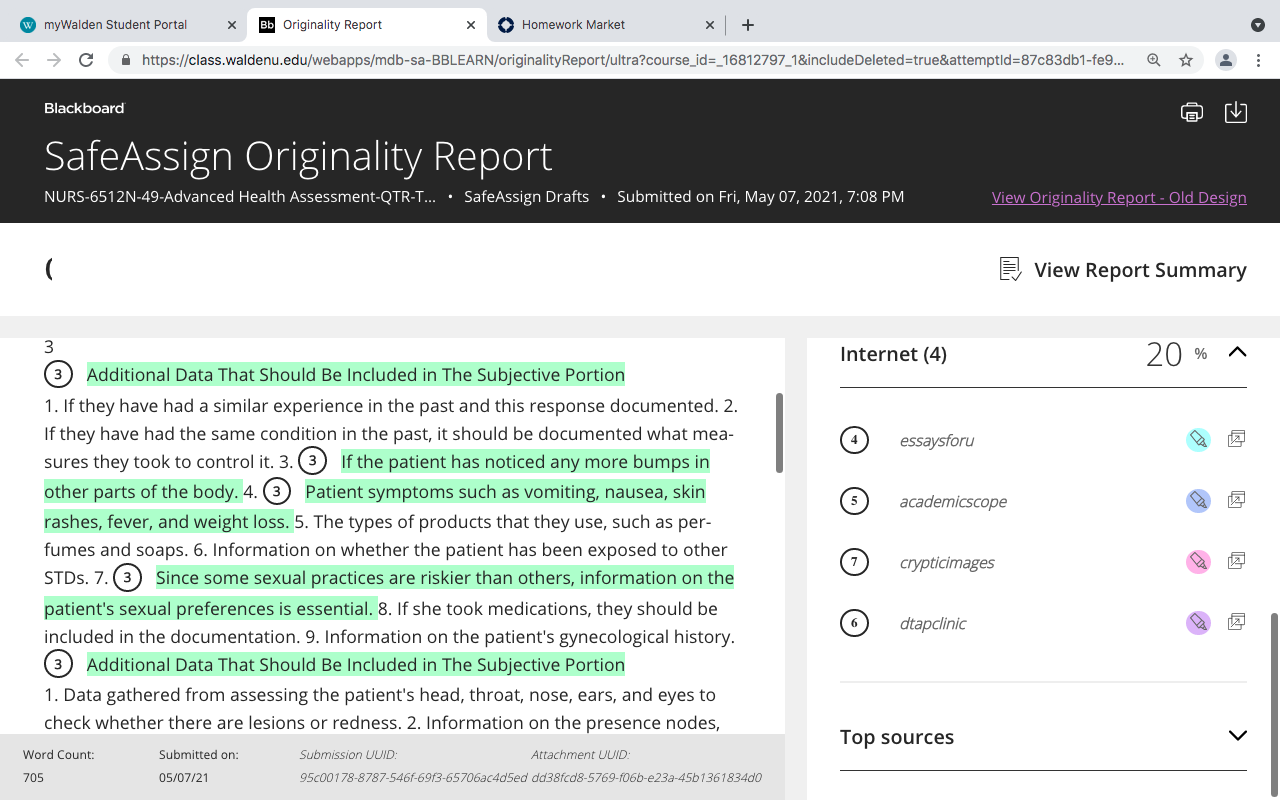This screenshot has height=800, width=1280.
Task: Expand the Top sources section
Action: pyautogui.click(x=1237, y=736)
